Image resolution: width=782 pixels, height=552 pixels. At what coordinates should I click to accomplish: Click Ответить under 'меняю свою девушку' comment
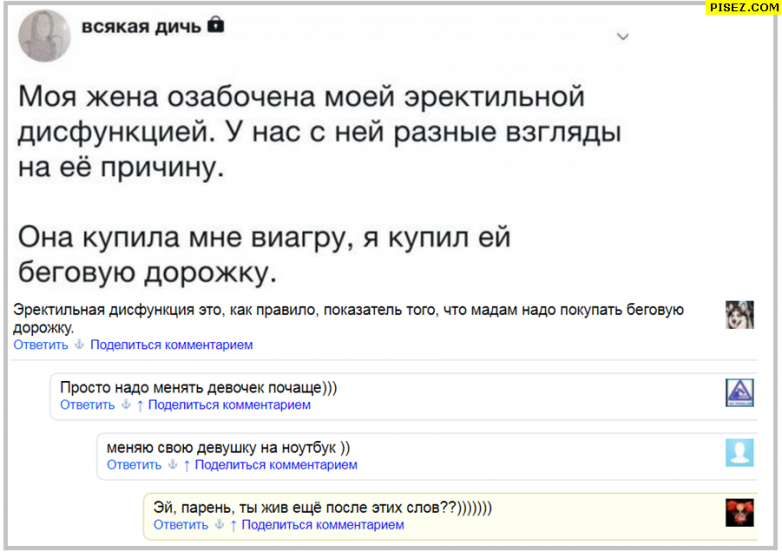134,465
